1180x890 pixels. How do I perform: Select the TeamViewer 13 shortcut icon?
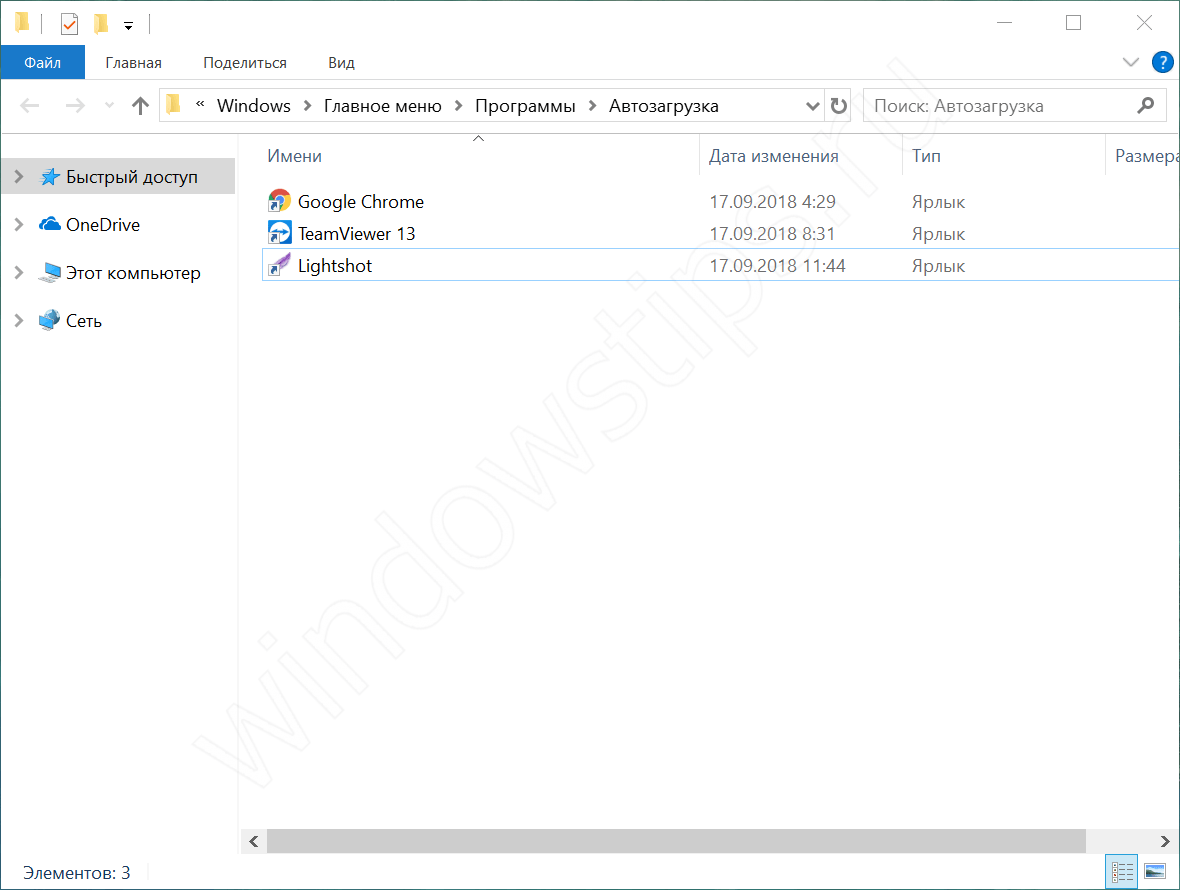(x=279, y=233)
